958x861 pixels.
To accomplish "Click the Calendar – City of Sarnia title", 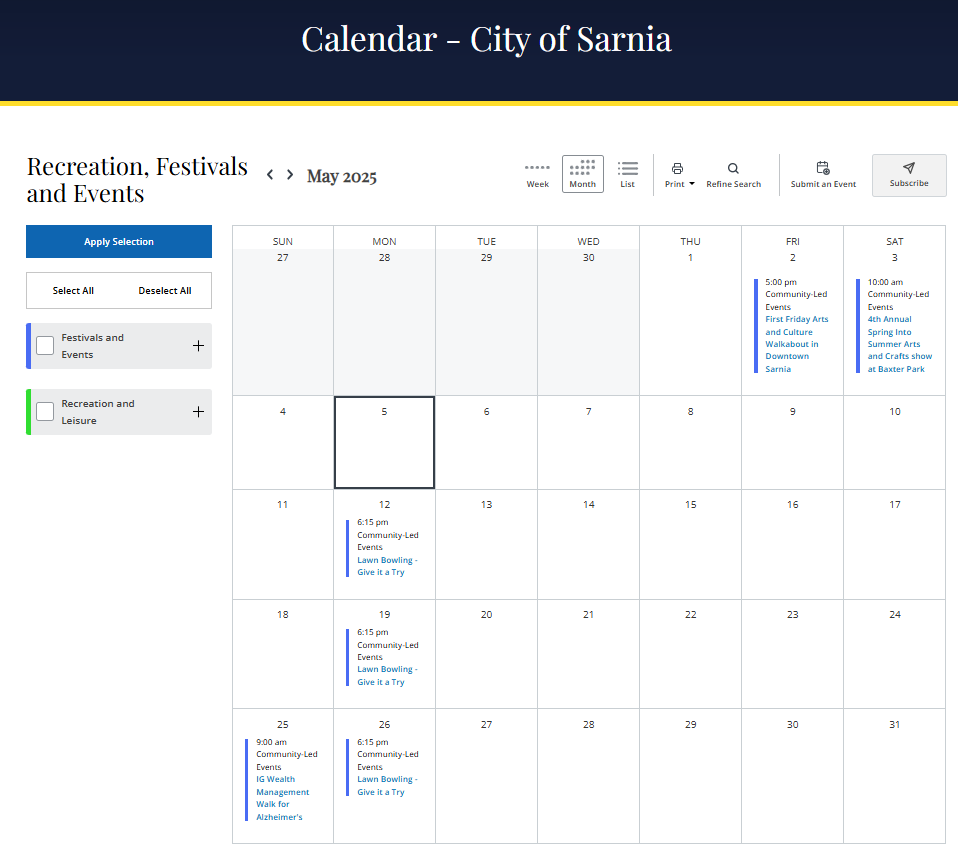I will tap(486, 39).
